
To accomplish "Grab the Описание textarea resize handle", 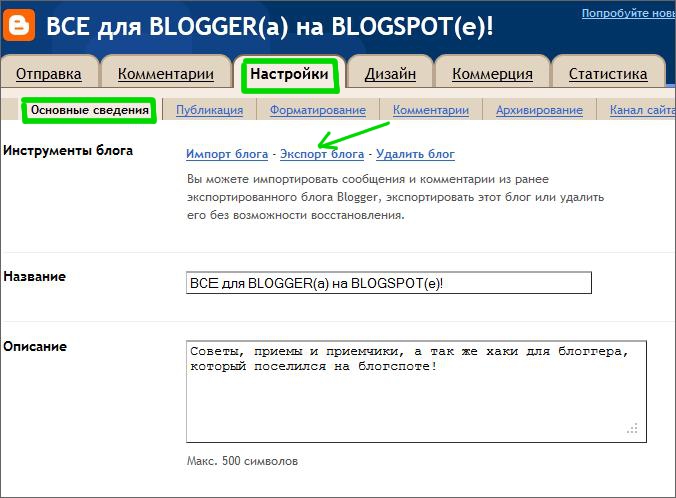I will [632, 429].
